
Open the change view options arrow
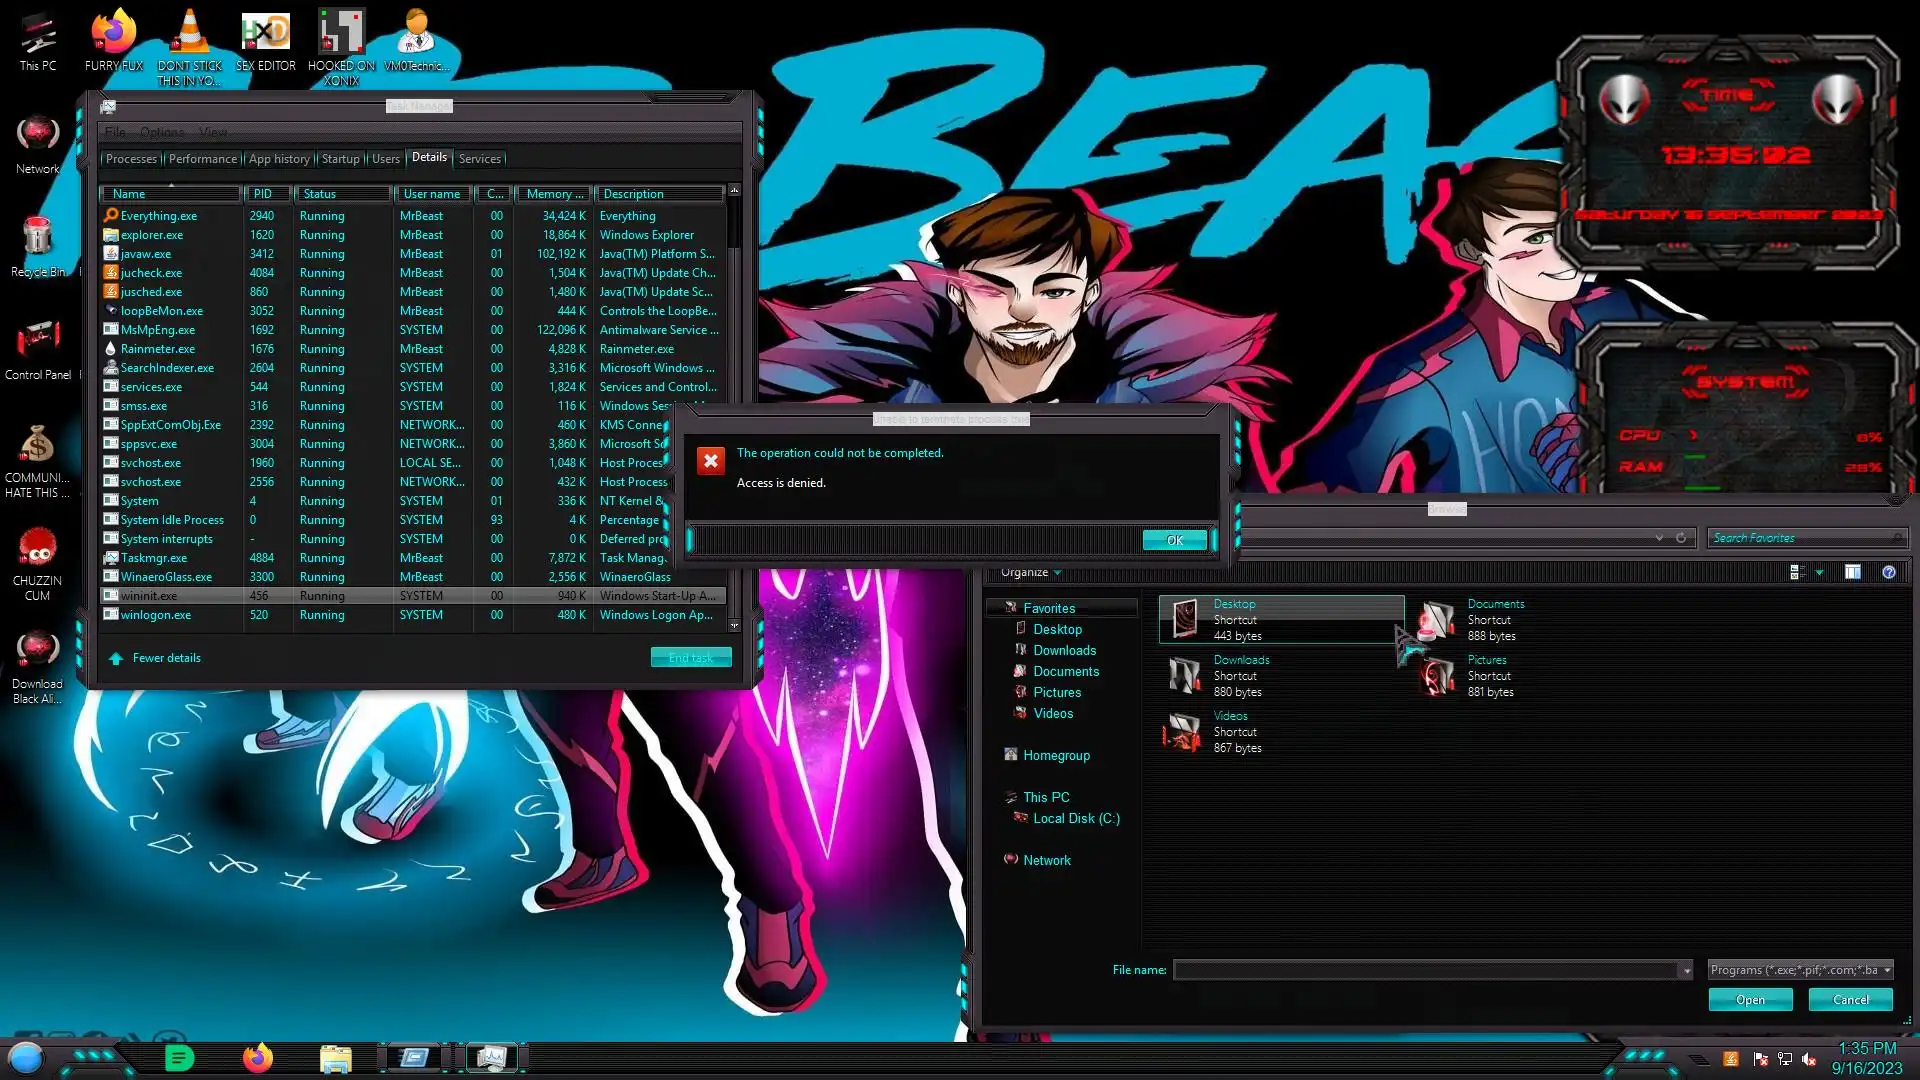(1819, 573)
